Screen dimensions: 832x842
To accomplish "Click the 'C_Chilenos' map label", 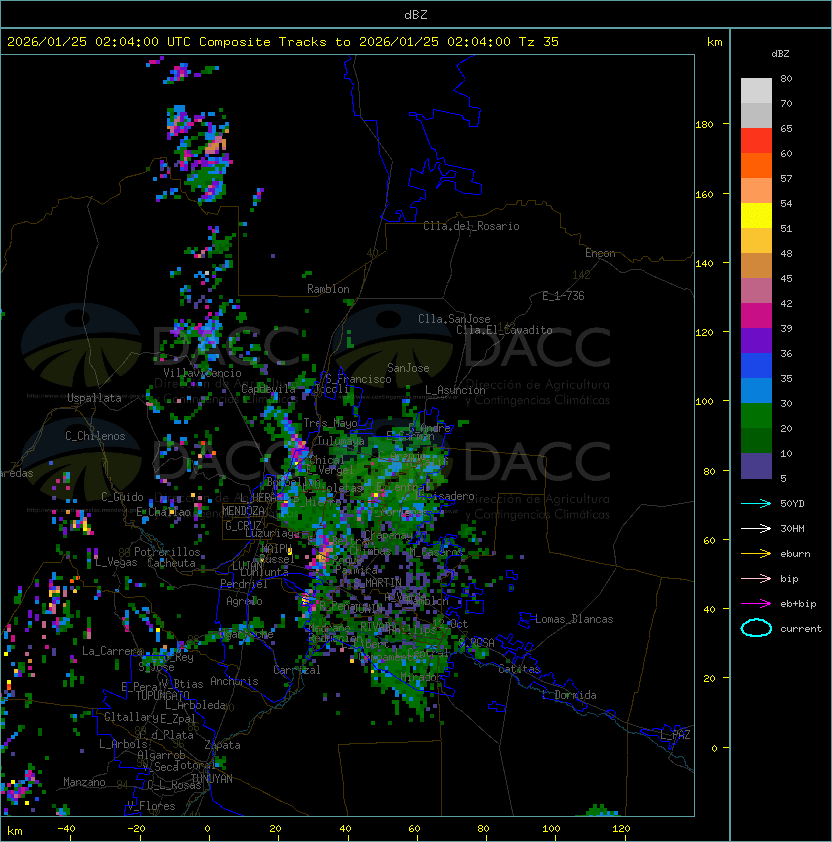I will tap(95, 436).
